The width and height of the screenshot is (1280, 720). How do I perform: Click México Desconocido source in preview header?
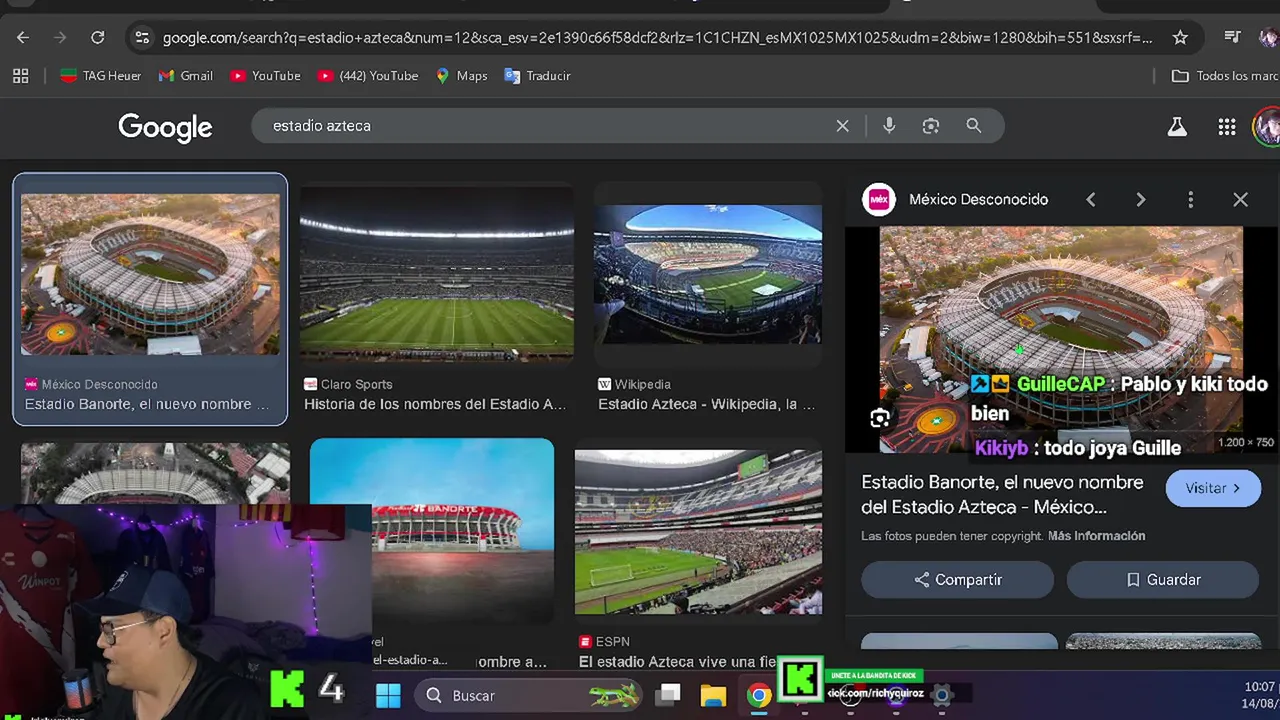click(x=978, y=200)
